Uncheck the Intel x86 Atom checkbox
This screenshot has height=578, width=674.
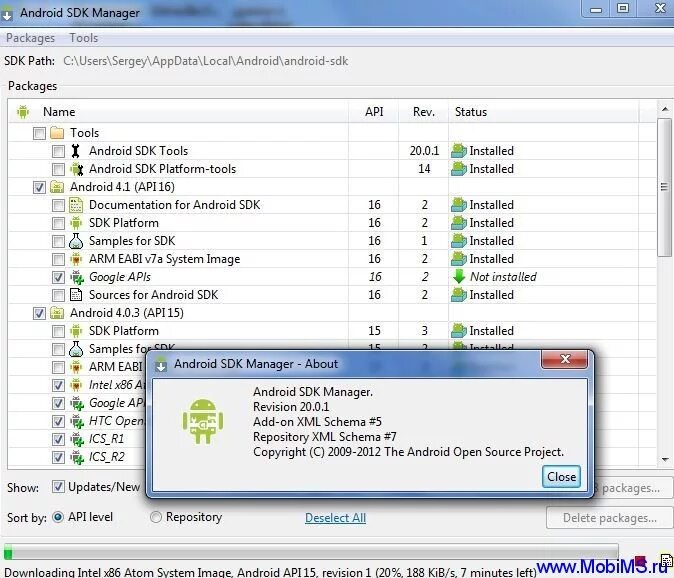click(x=58, y=385)
